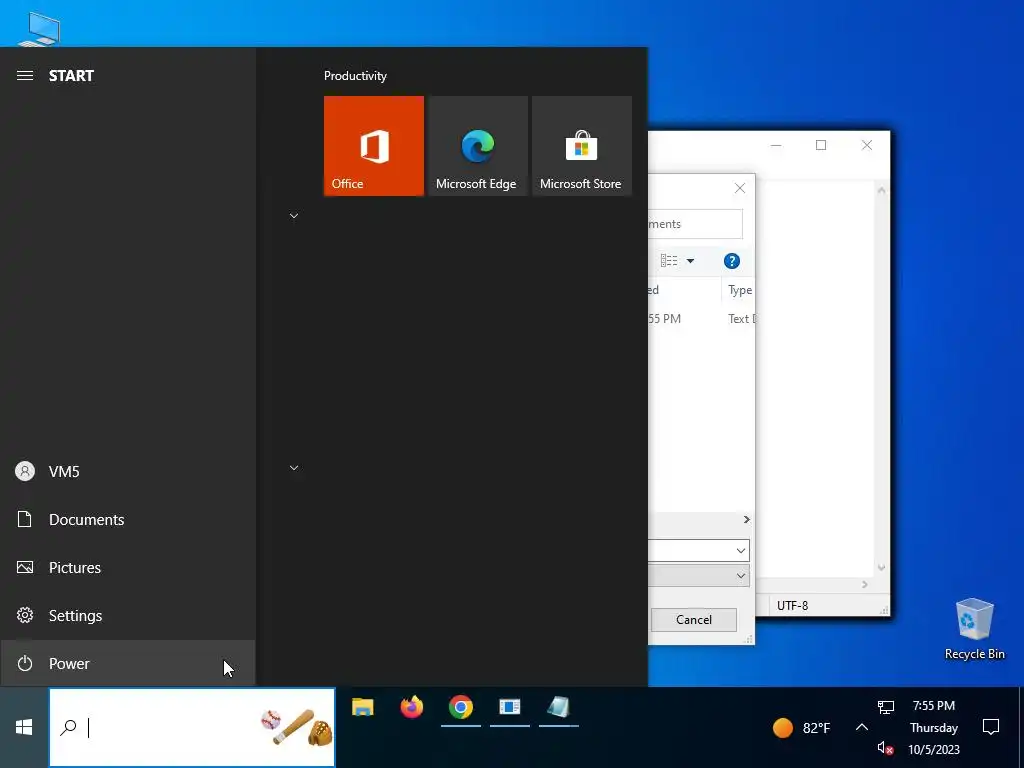Viewport: 1024px width, 768px height.
Task: Switch to Google Chrome on taskbar
Action: pos(461,707)
